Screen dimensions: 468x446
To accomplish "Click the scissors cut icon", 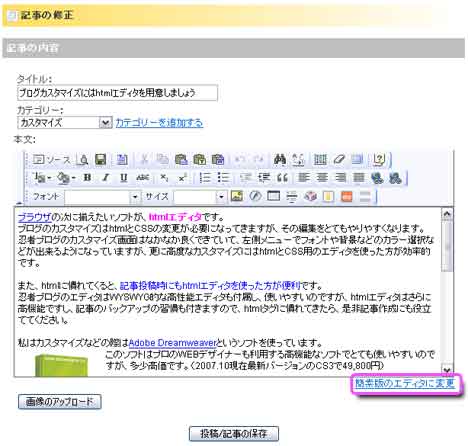I will [x=144, y=160].
